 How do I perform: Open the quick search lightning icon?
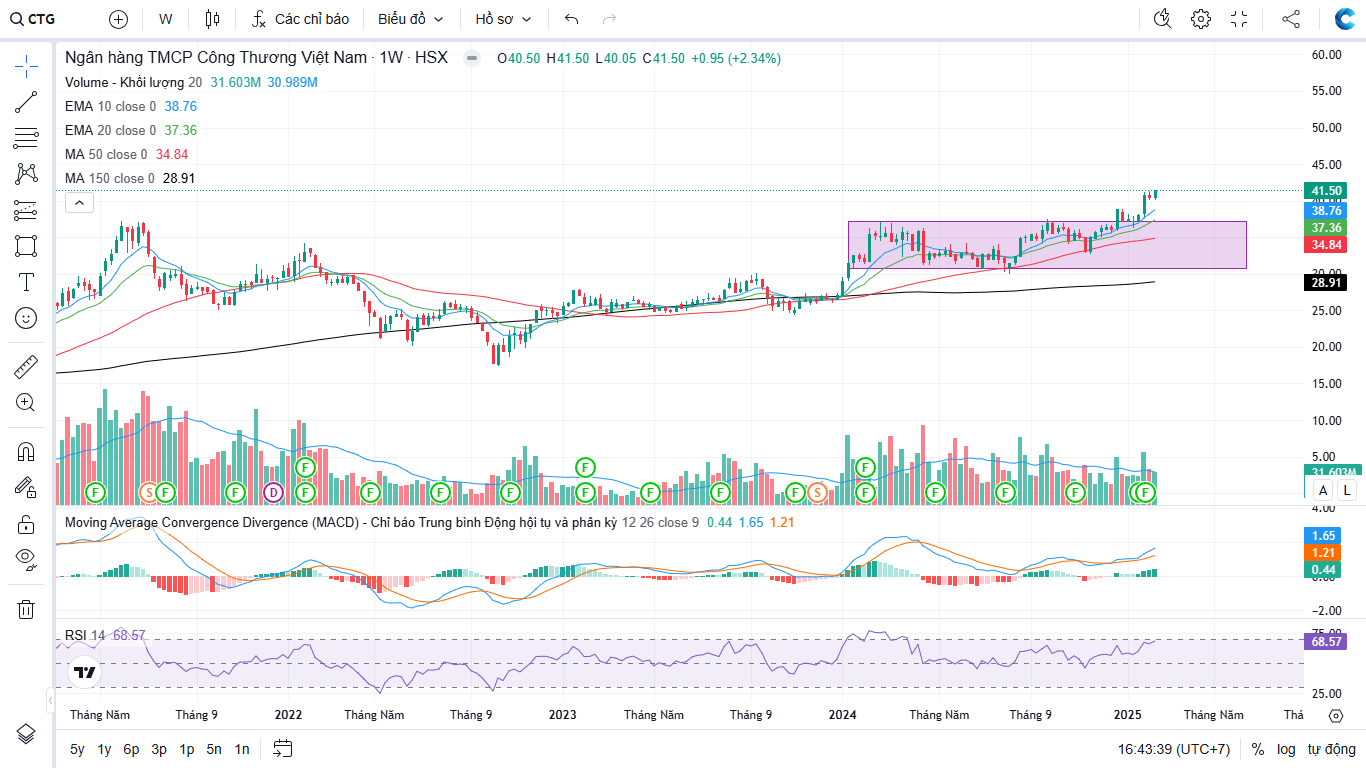pyautogui.click(x=1162, y=19)
